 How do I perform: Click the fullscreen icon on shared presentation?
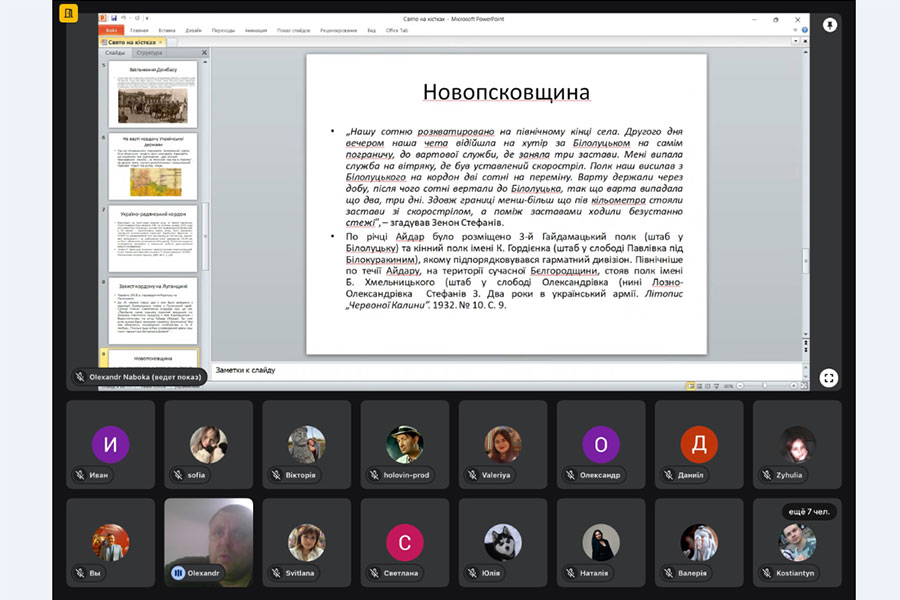(x=828, y=377)
